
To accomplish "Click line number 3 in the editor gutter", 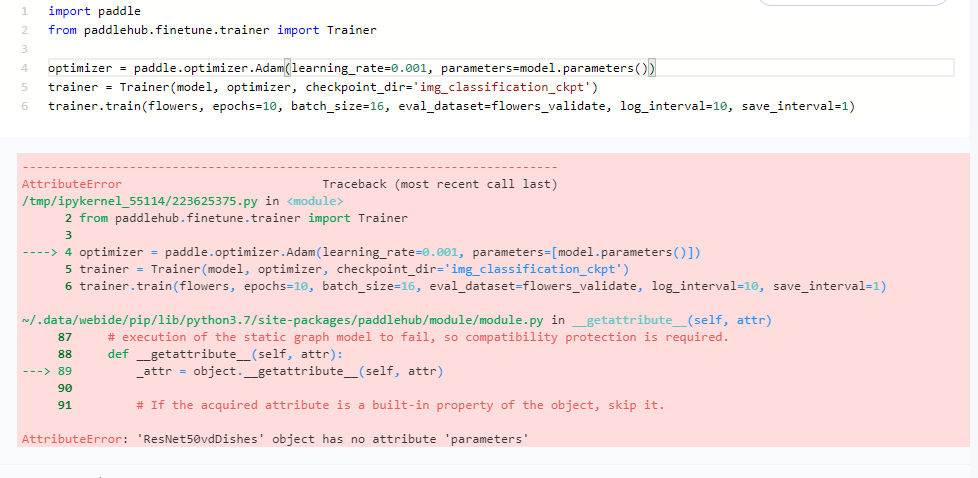I will pos(24,49).
